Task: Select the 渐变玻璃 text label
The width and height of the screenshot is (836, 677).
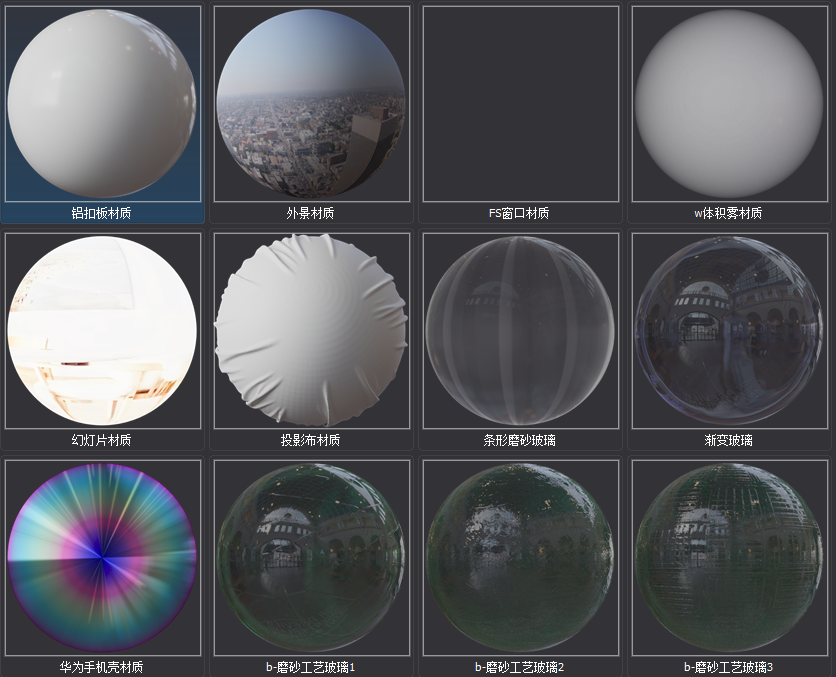Action: 729,440
